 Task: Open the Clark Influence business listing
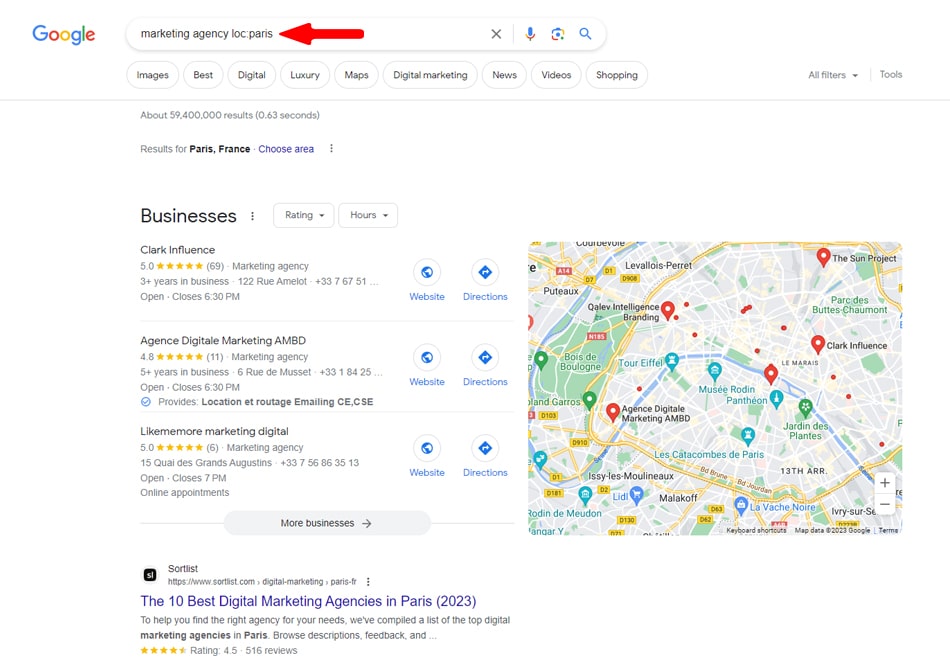178,250
